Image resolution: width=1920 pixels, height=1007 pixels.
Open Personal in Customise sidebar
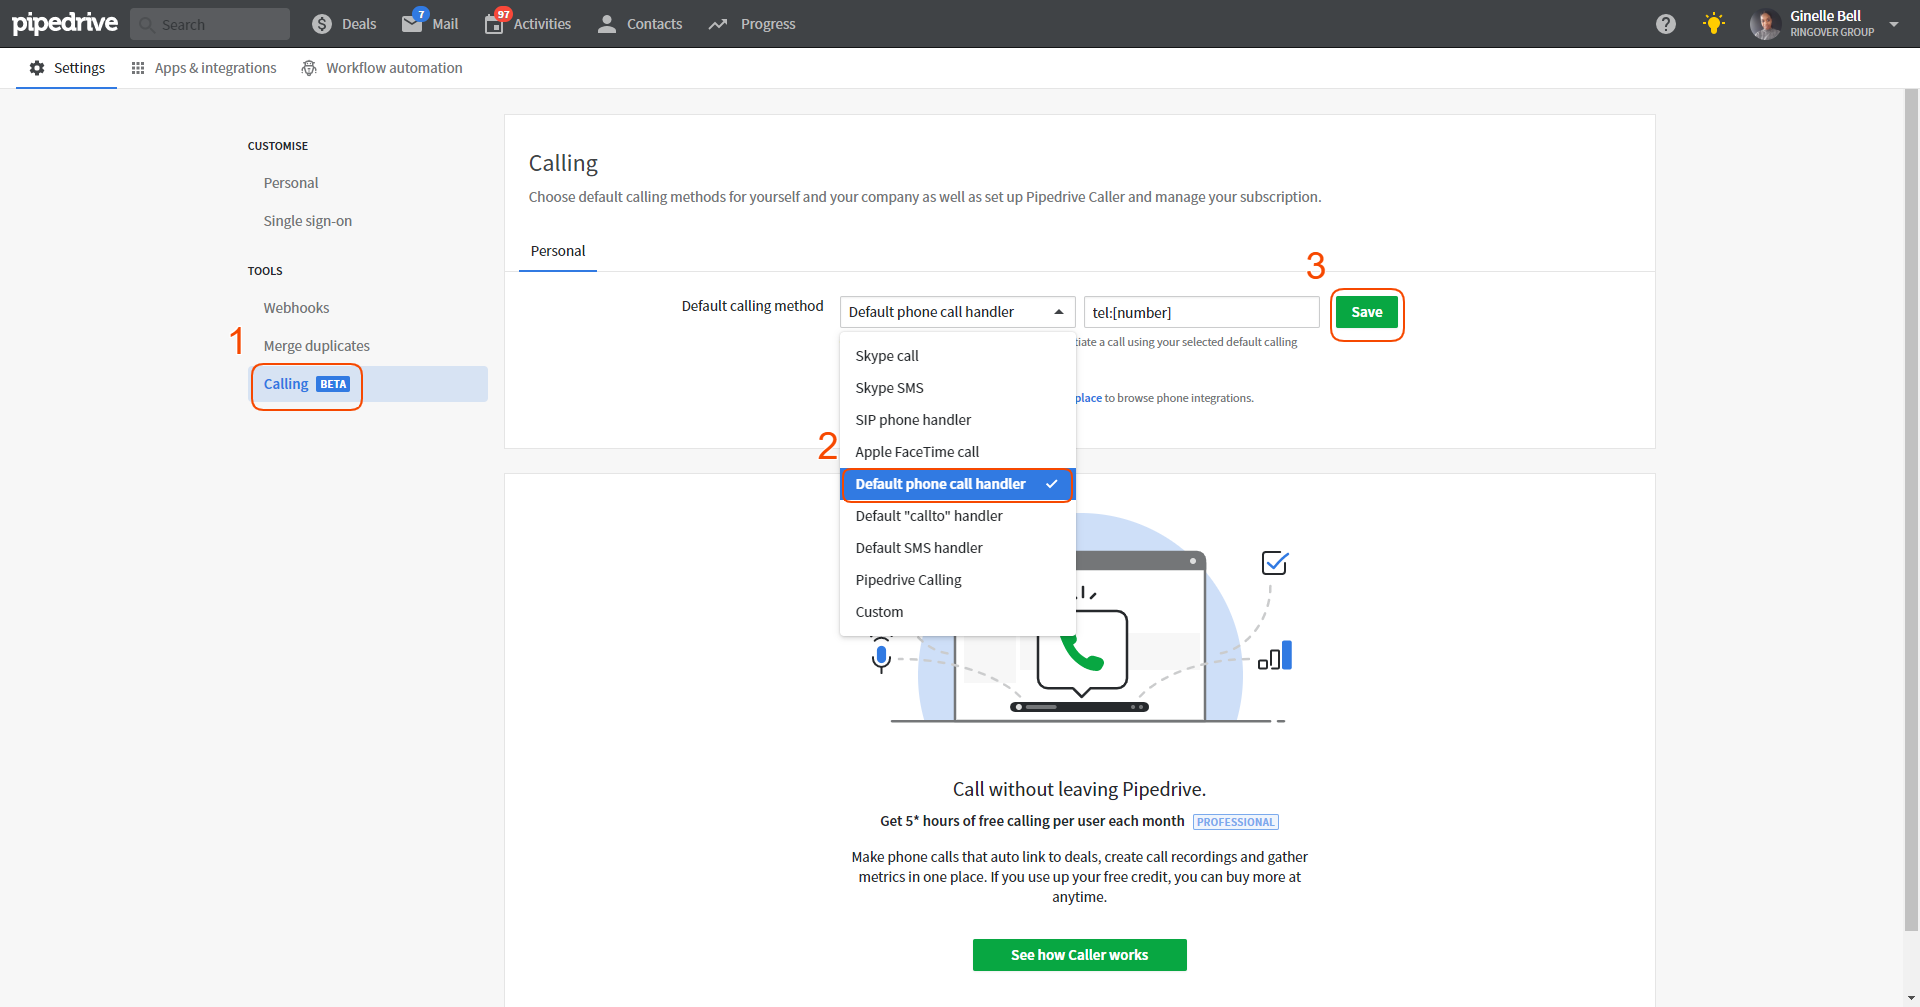pyautogui.click(x=291, y=183)
